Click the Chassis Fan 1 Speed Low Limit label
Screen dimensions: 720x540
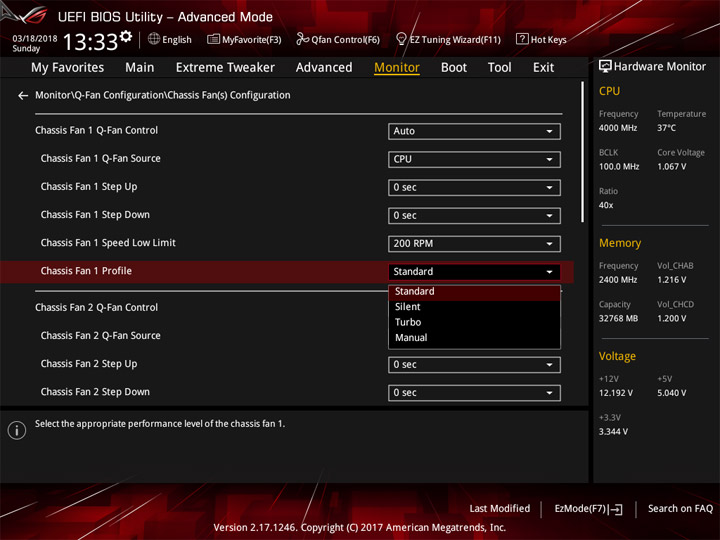click(108, 243)
